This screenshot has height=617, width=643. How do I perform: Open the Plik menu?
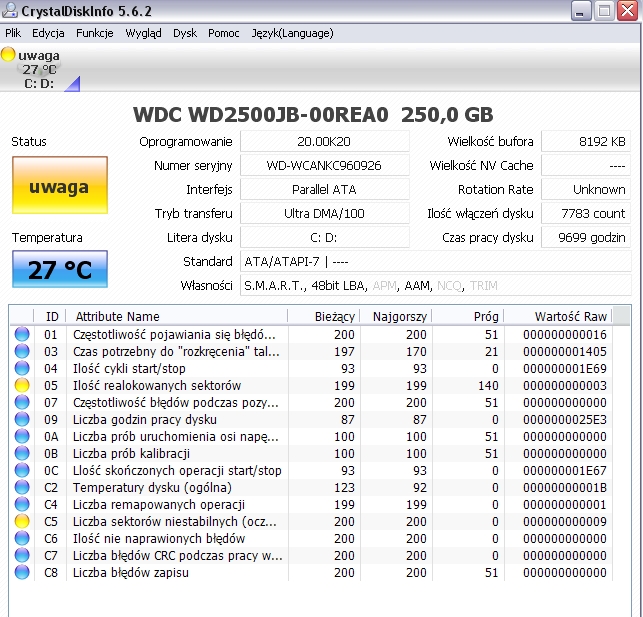[x=13, y=33]
